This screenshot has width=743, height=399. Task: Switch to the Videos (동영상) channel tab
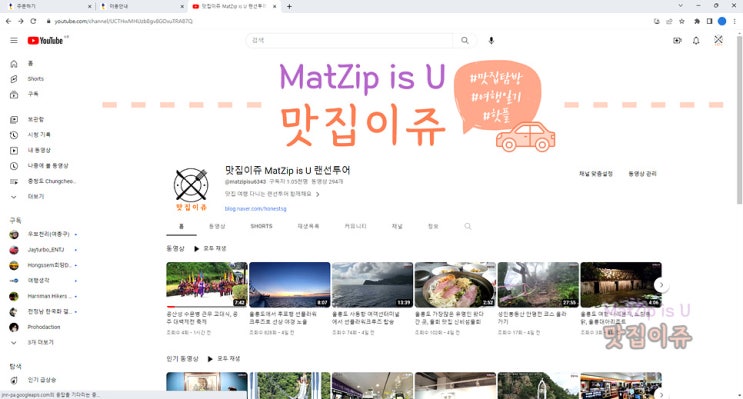point(217,227)
